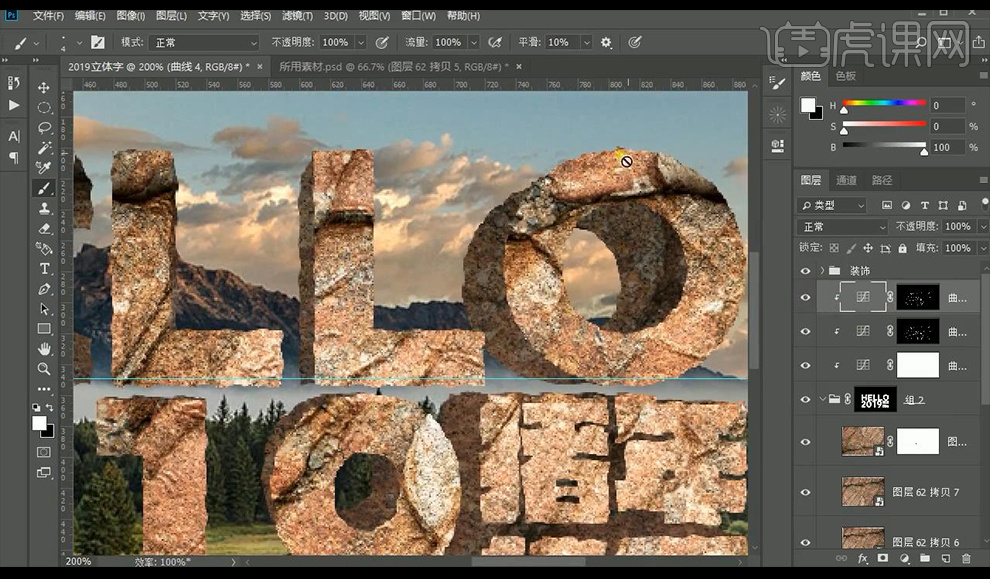Choose the Hand tool
This screenshot has width=990, height=579.
pyautogui.click(x=44, y=349)
